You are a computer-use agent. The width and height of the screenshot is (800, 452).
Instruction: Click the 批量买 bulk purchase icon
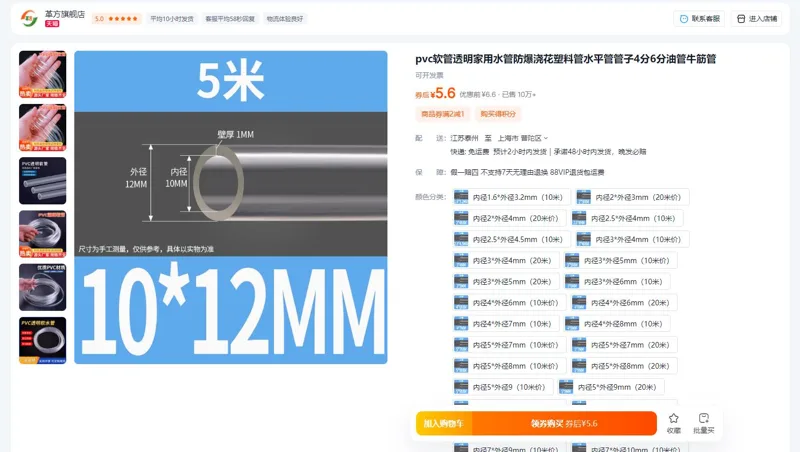coord(704,423)
